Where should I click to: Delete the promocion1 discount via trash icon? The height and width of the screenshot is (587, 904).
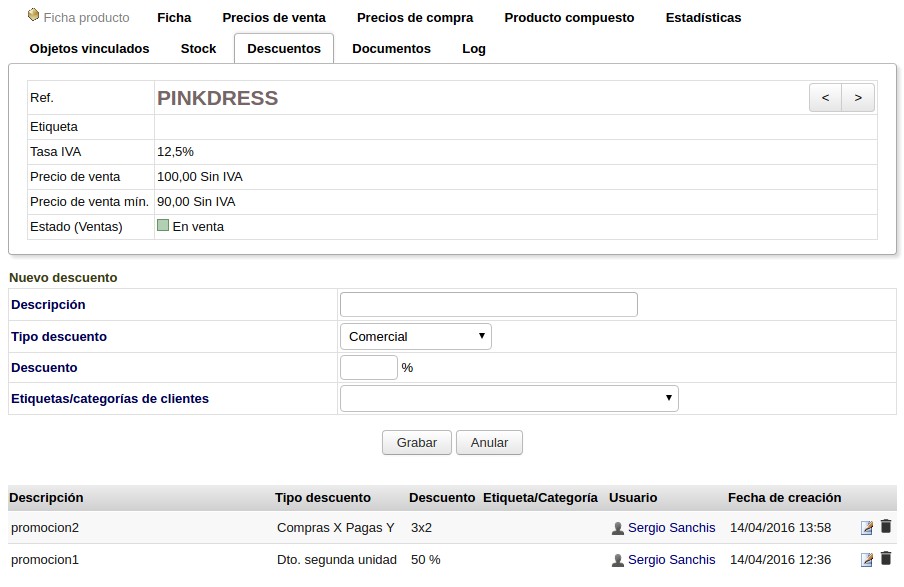coord(886,559)
